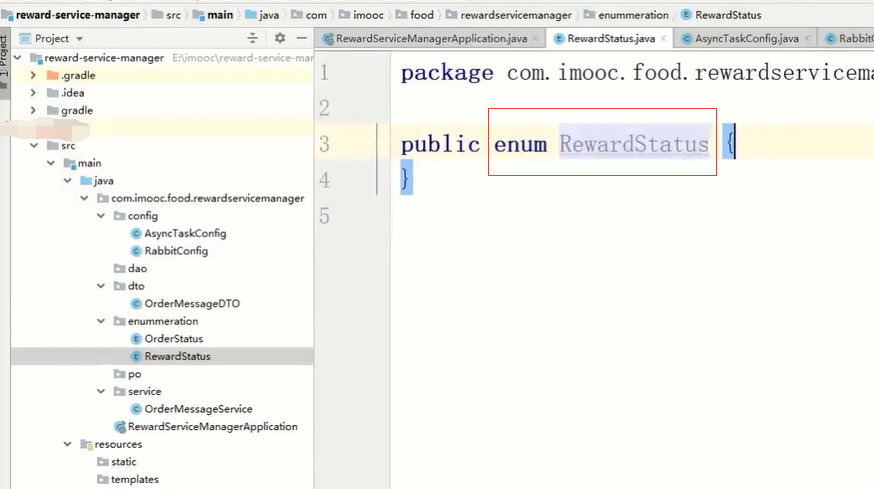874x489 pixels.
Task: Click the AsyncTaskConfig class icon in tree
Action: 135,234
